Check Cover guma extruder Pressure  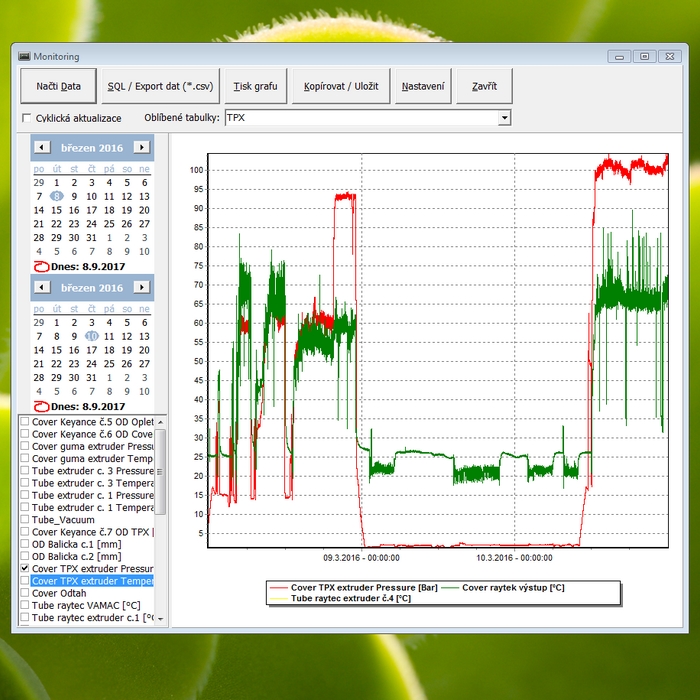point(25,446)
